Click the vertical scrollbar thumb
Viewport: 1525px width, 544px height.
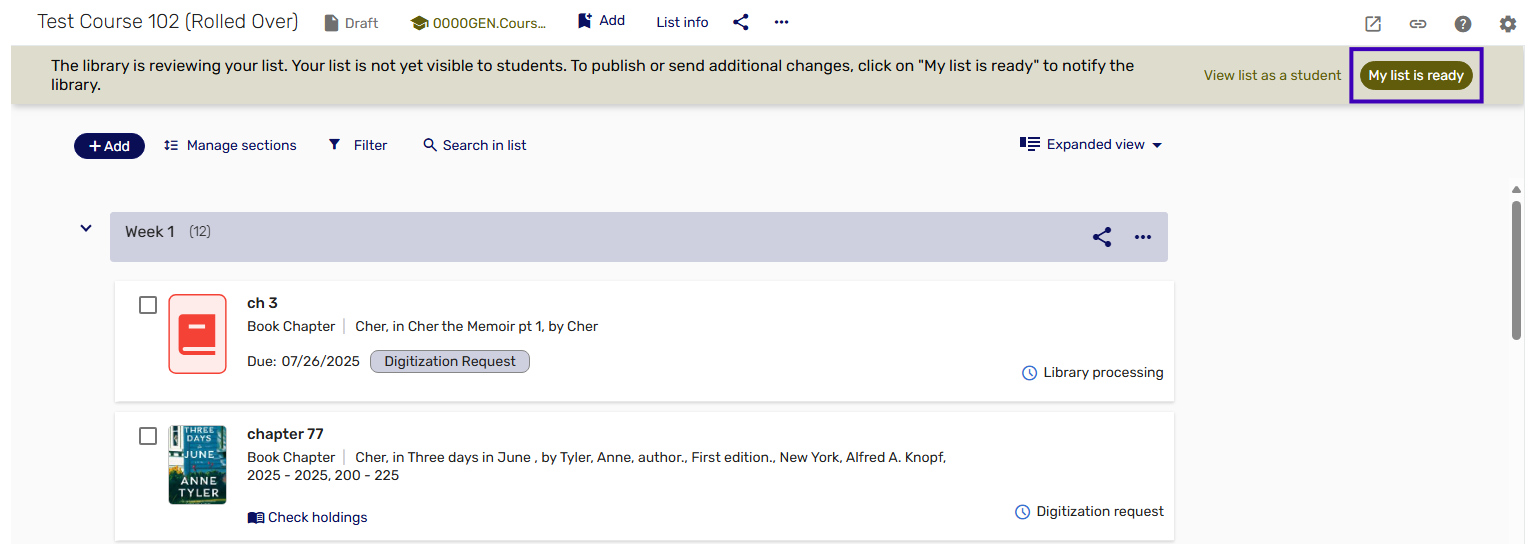tap(1516, 270)
